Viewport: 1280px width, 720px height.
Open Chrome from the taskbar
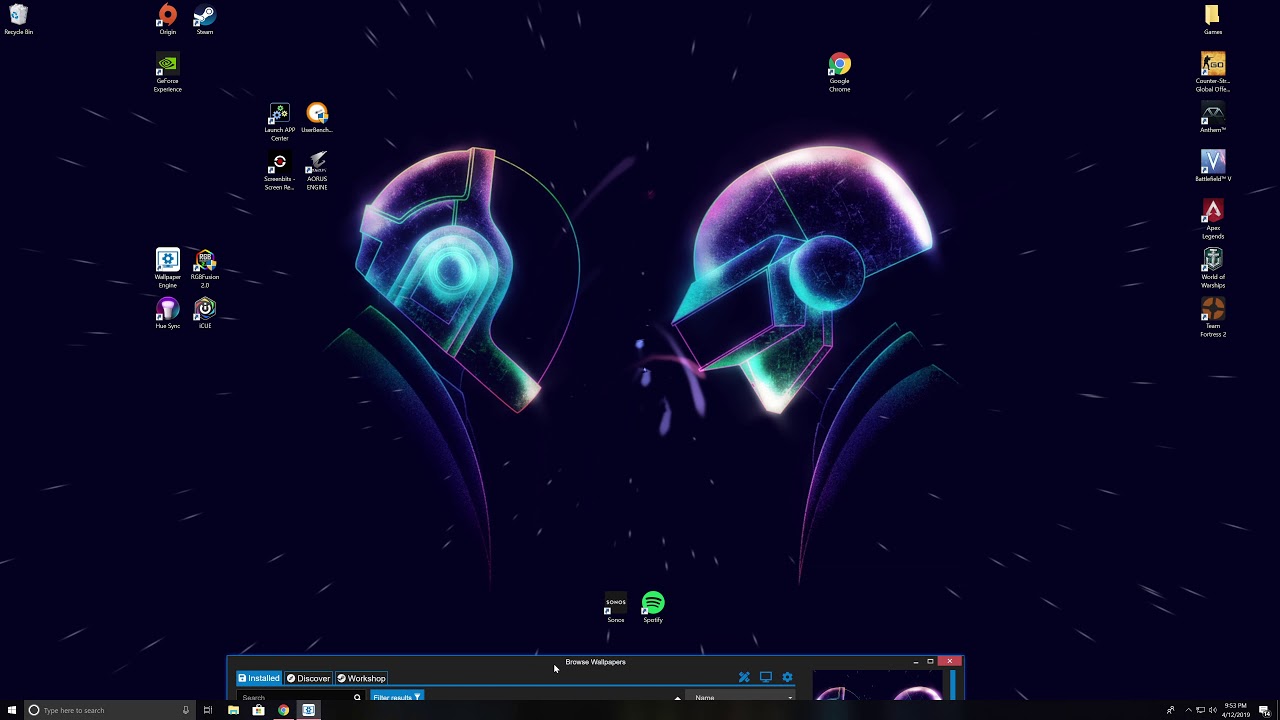click(283, 710)
